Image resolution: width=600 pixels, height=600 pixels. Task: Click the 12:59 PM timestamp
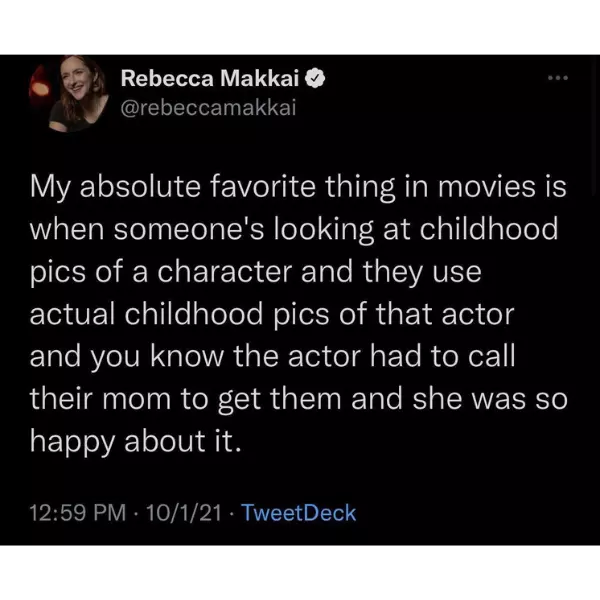point(76,513)
